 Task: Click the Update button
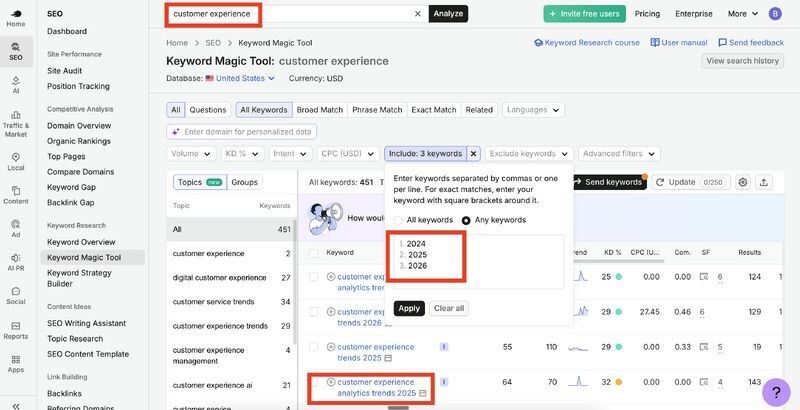[691, 182]
